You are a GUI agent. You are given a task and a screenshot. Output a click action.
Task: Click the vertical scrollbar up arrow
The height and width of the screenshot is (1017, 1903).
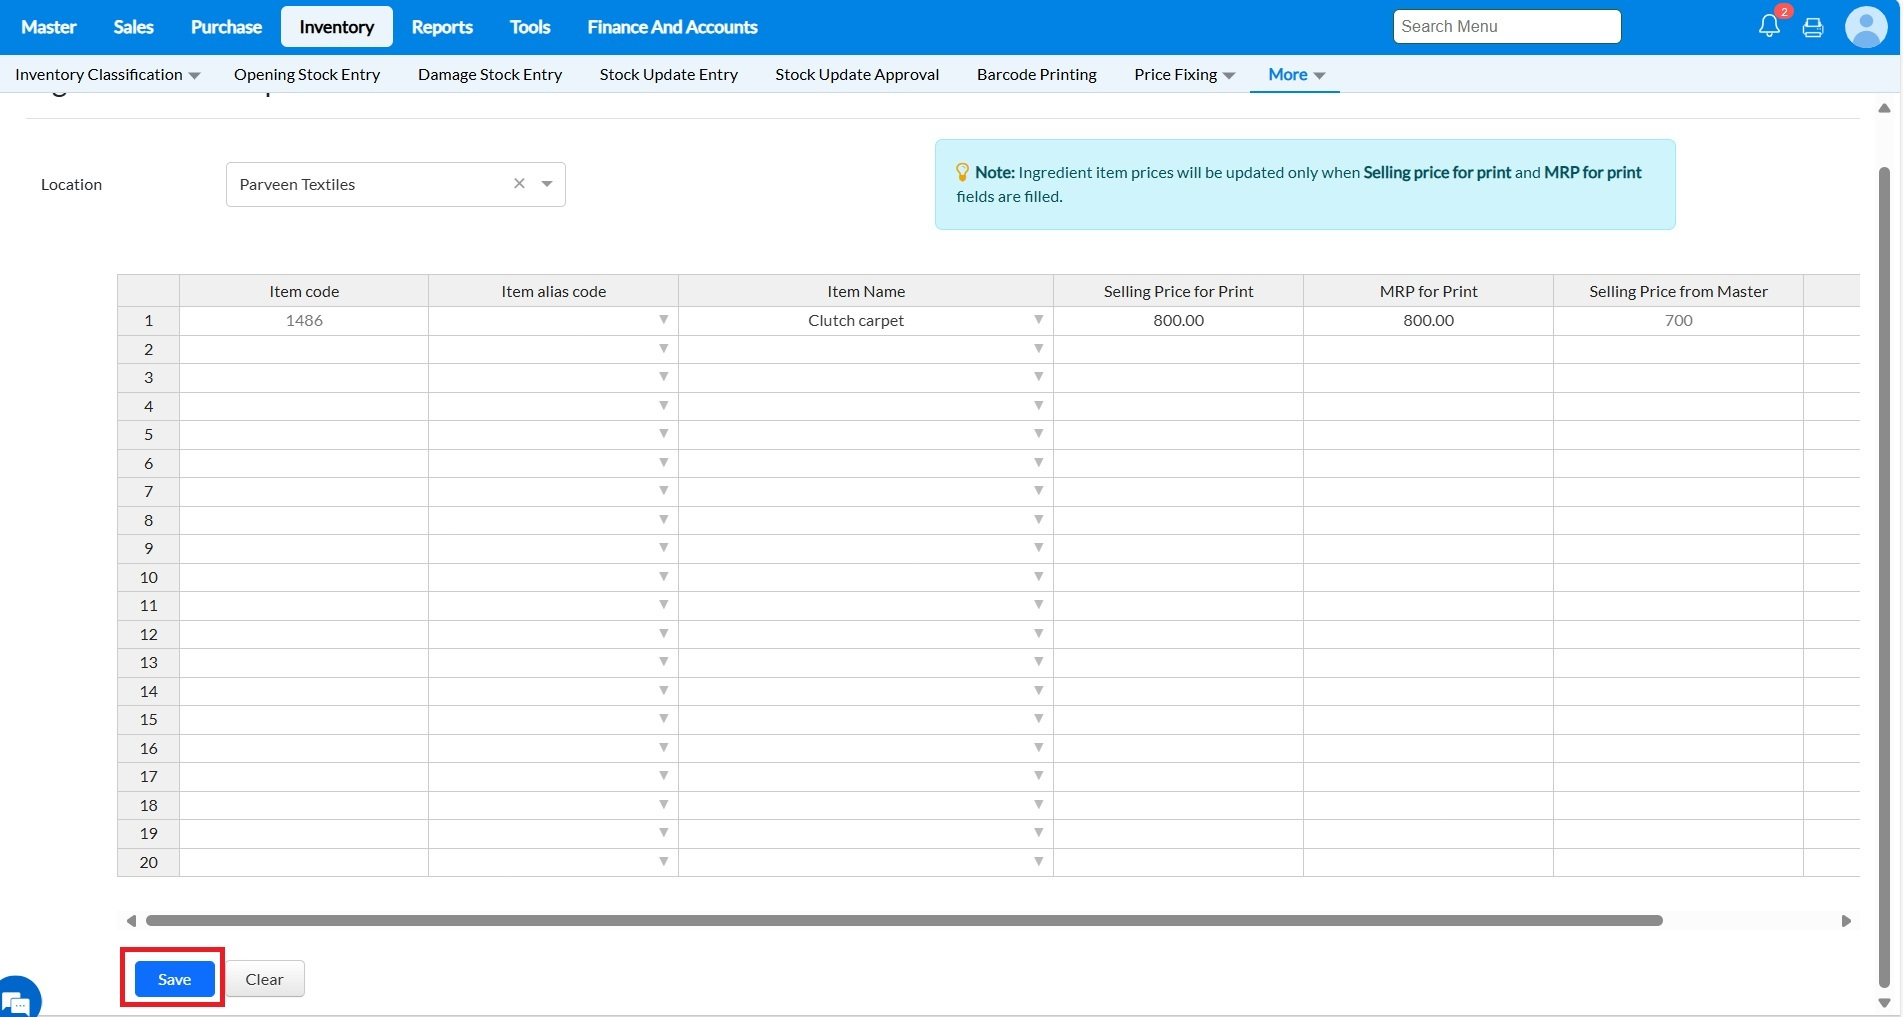[1883, 108]
